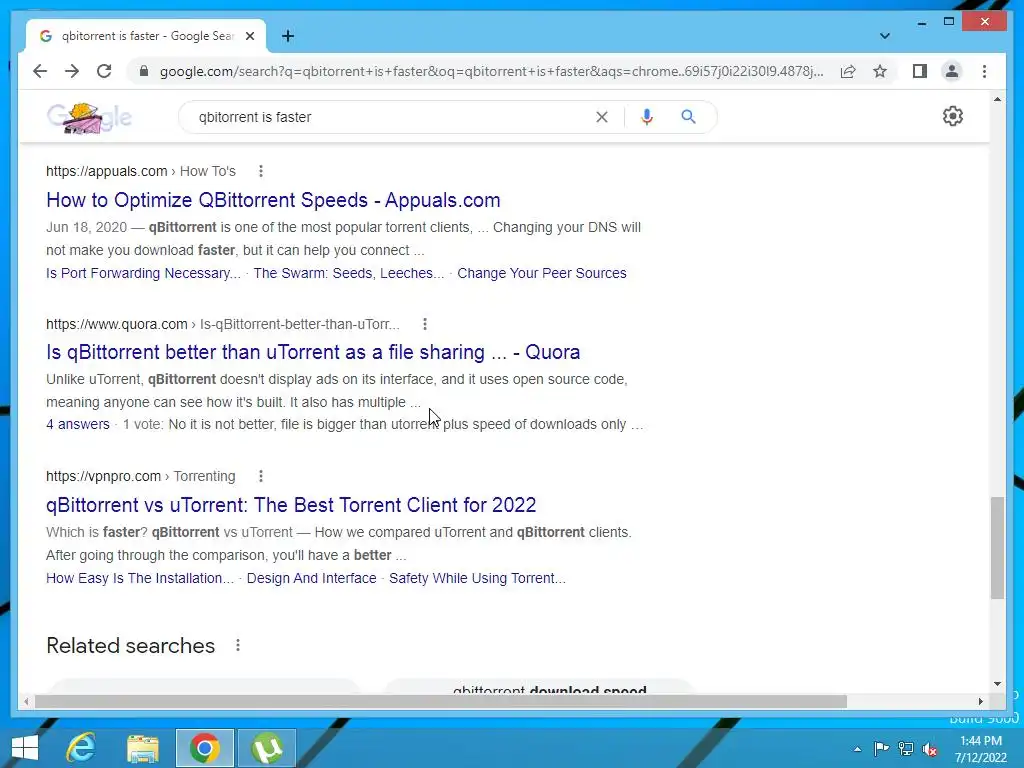
Task: Launch Internet Explorer from taskbar
Action: point(81,748)
